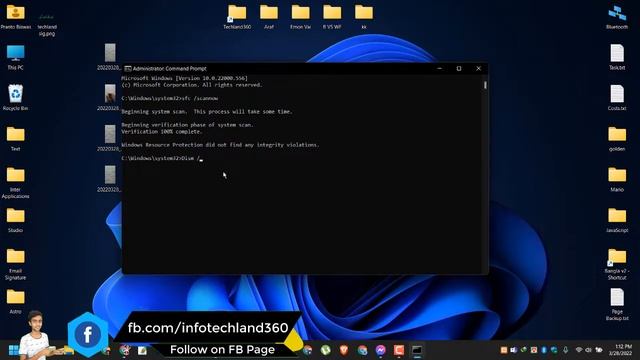Viewport: 640px width, 360px height.
Task: Open the Emon Vai folder
Action: pos(300,17)
